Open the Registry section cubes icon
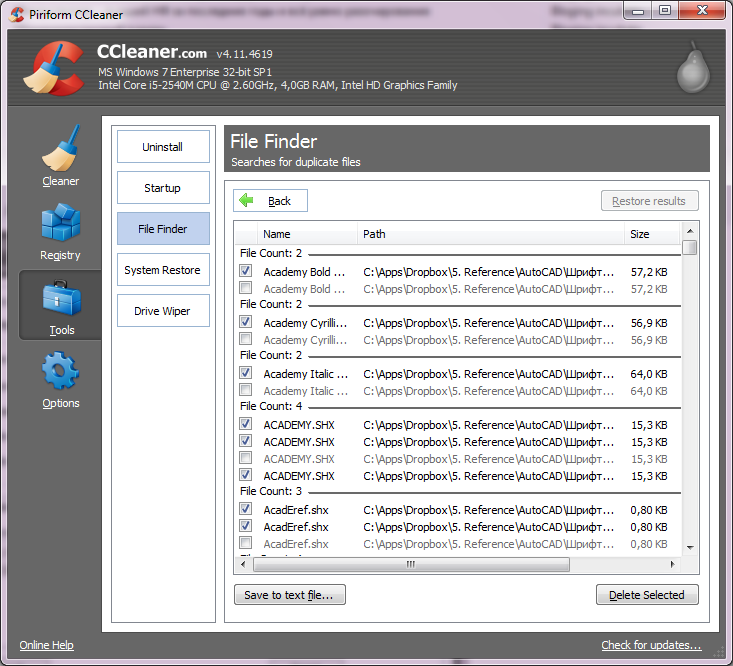The image size is (733, 666). (x=60, y=222)
